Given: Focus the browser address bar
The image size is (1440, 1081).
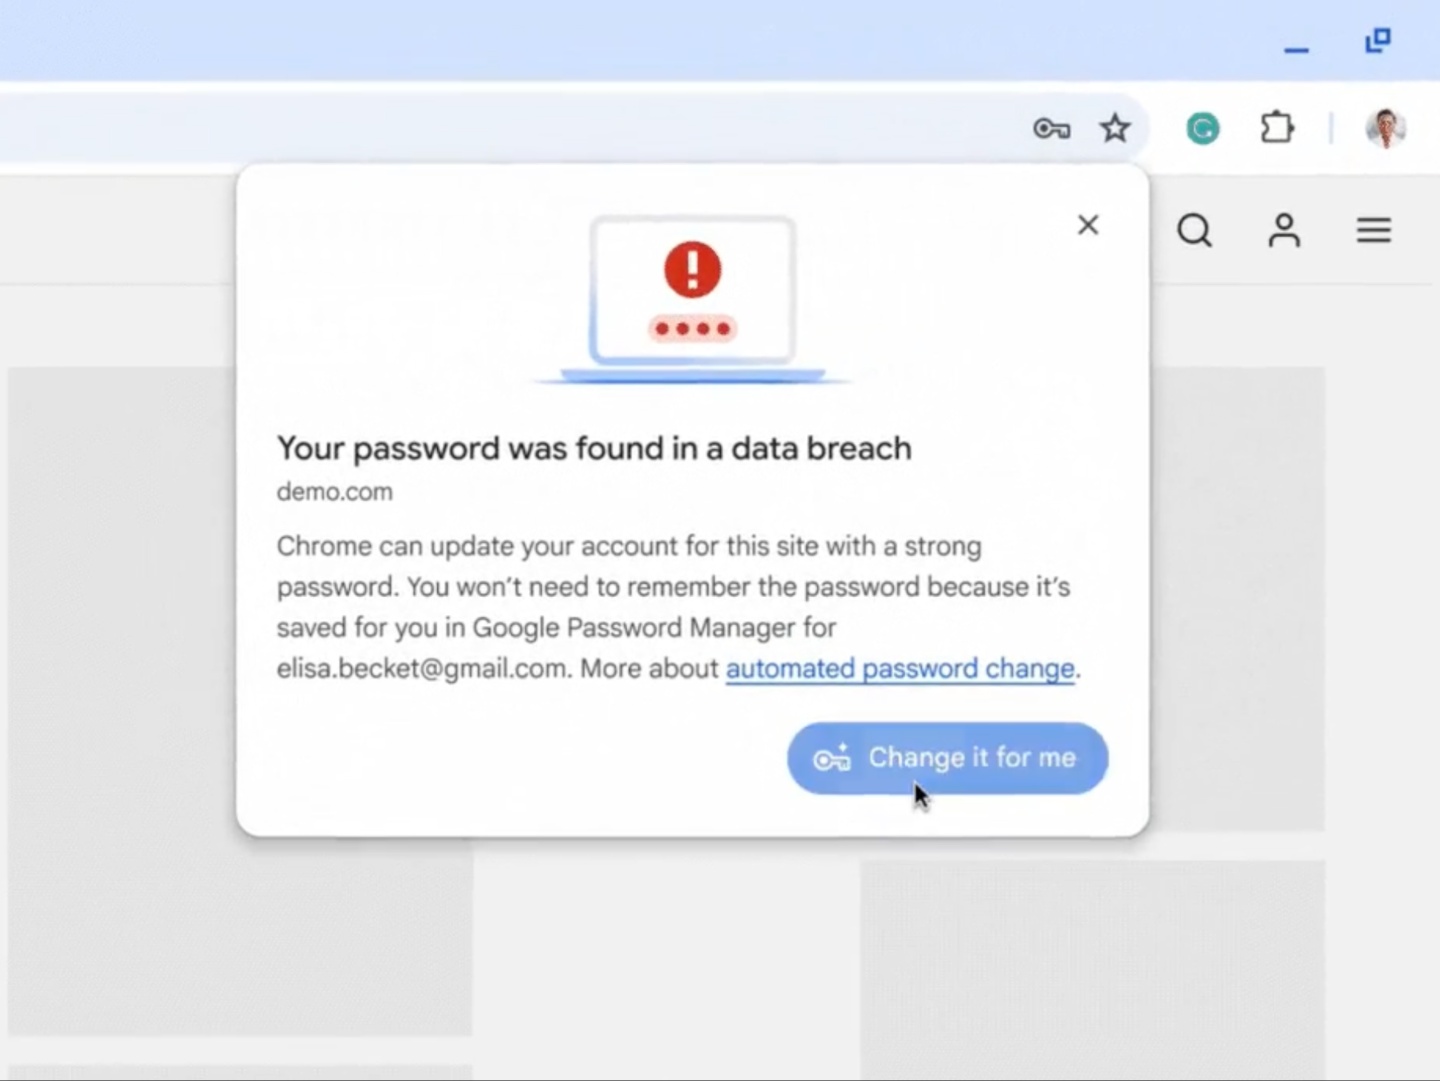Looking at the screenshot, I should [x=500, y=128].
